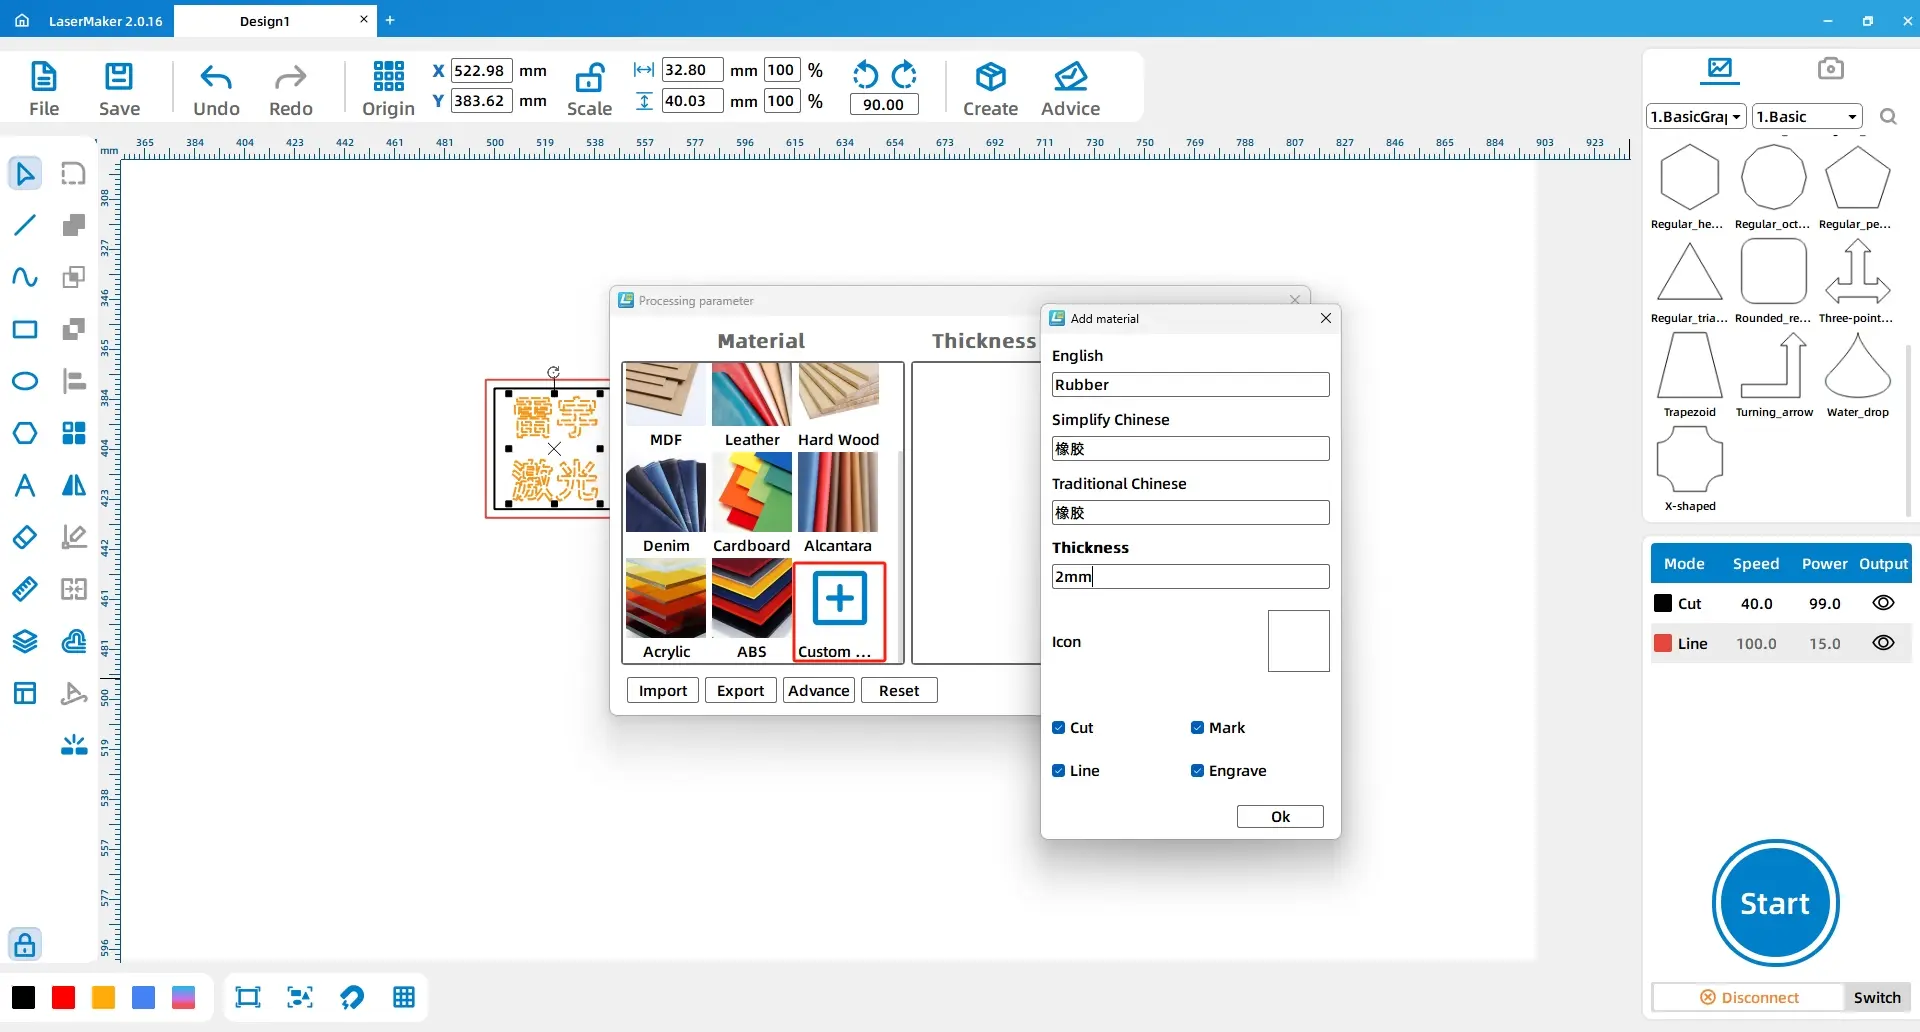Image resolution: width=1920 pixels, height=1032 pixels.
Task: Add a new design tab
Action: tap(390, 20)
